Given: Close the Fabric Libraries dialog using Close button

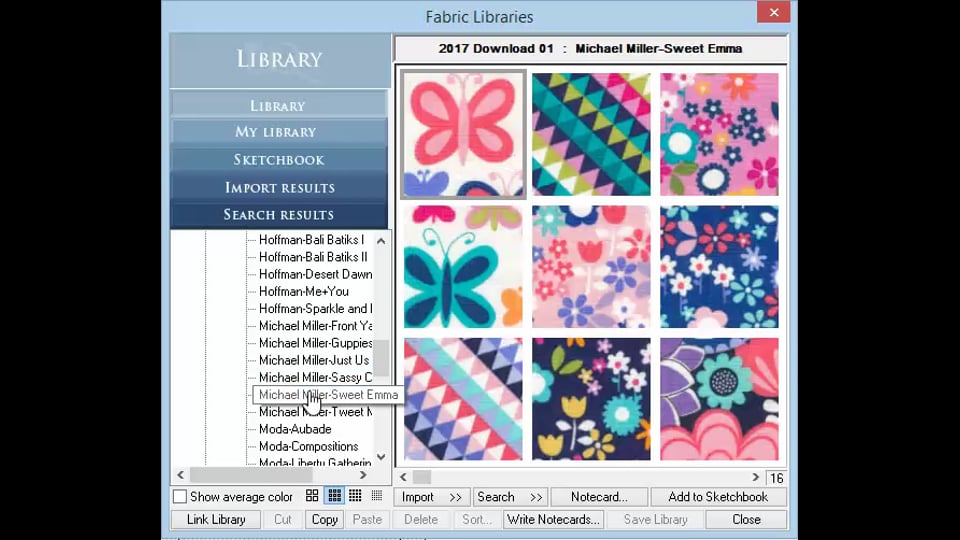Looking at the screenshot, I should (746, 519).
